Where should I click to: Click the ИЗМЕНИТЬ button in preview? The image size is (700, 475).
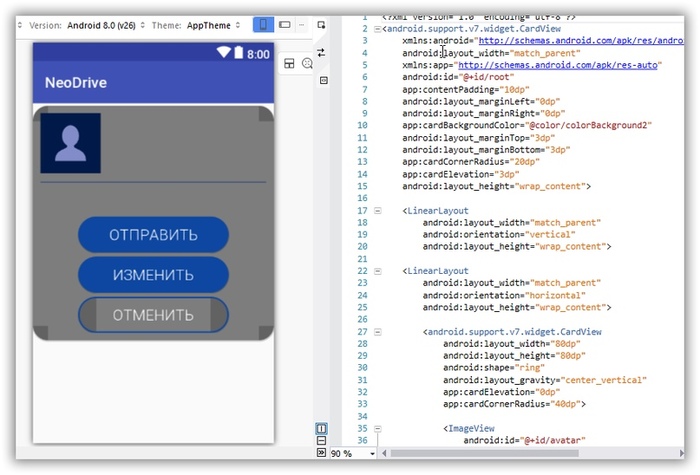[x=153, y=275]
